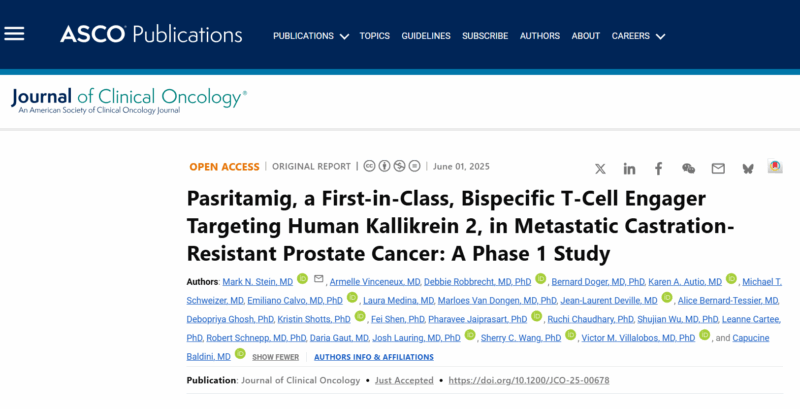
Task: Open ORCID icon next to Mark N. Stein
Action: (x=303, y=278)
